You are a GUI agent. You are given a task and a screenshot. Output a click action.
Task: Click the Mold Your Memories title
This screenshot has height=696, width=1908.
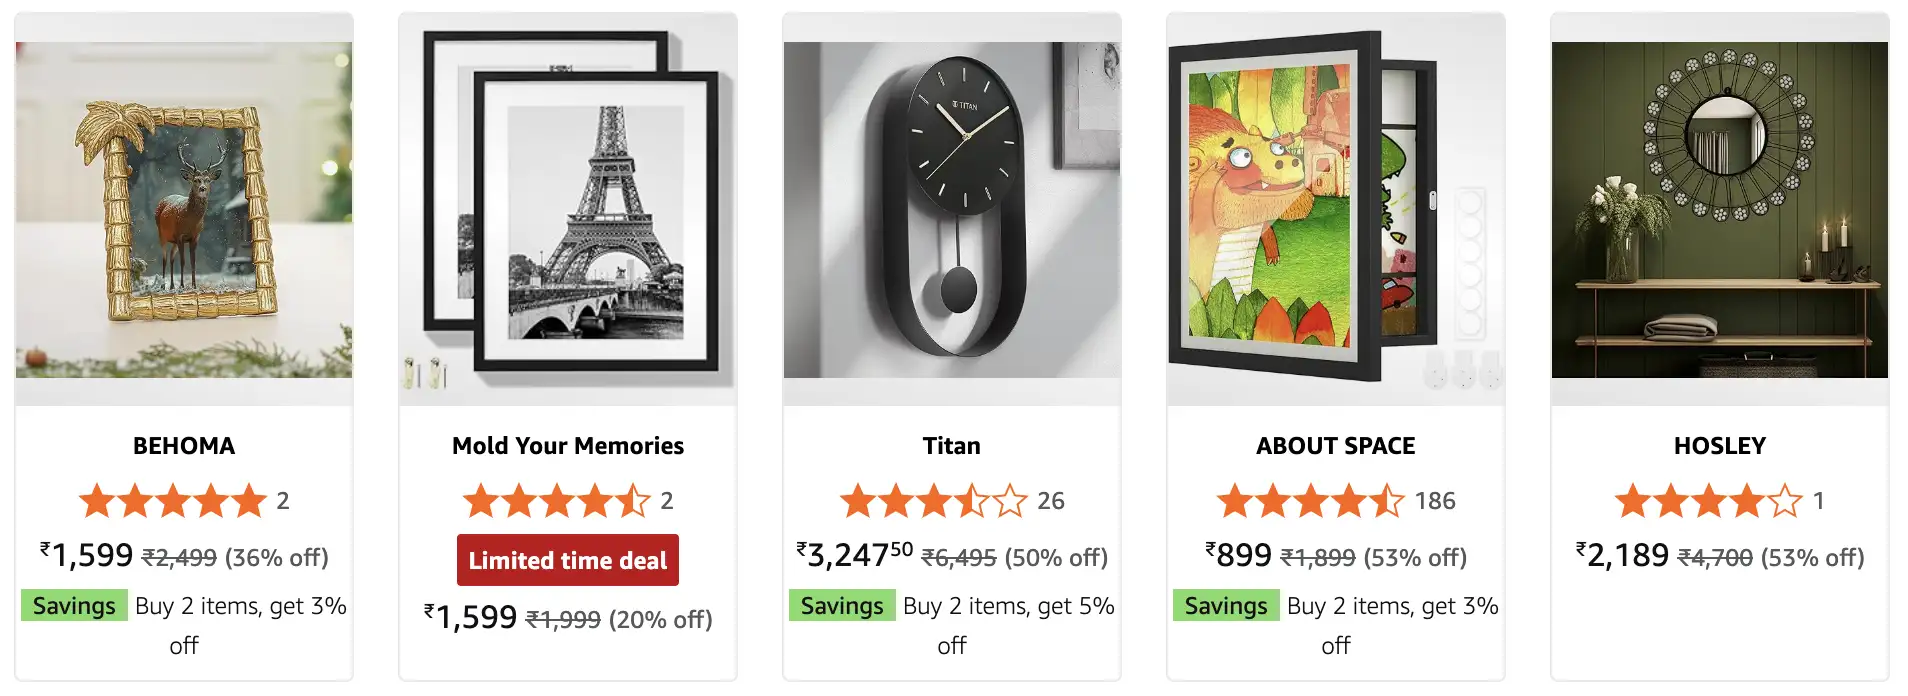(x=567, y=446)
